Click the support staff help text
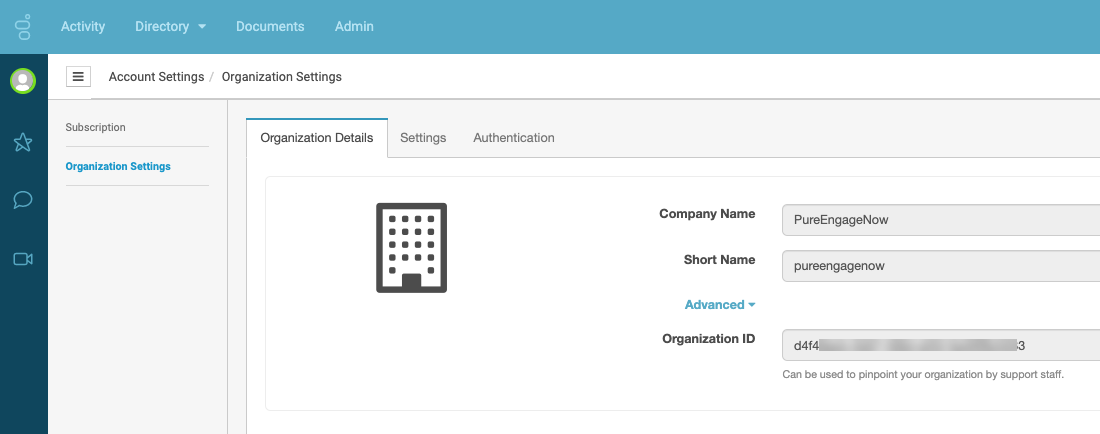The image size is (1100, 434). click(x=923, y=375)
